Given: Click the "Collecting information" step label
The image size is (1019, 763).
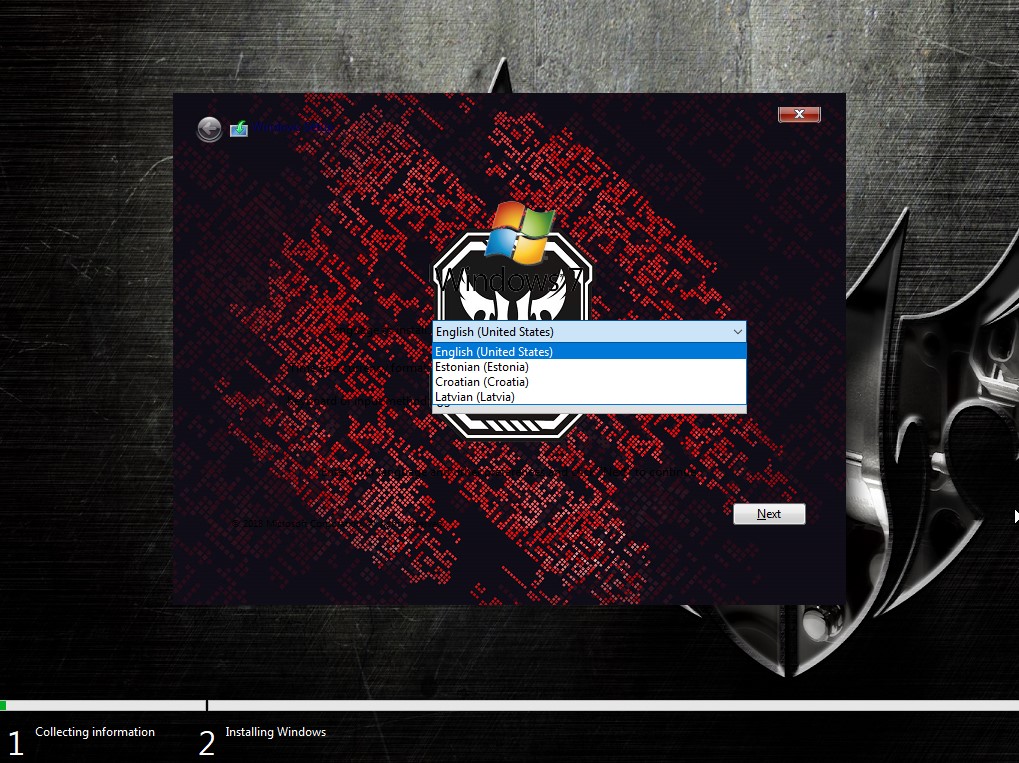Looking at the screenshot, I should coord(95,732).
